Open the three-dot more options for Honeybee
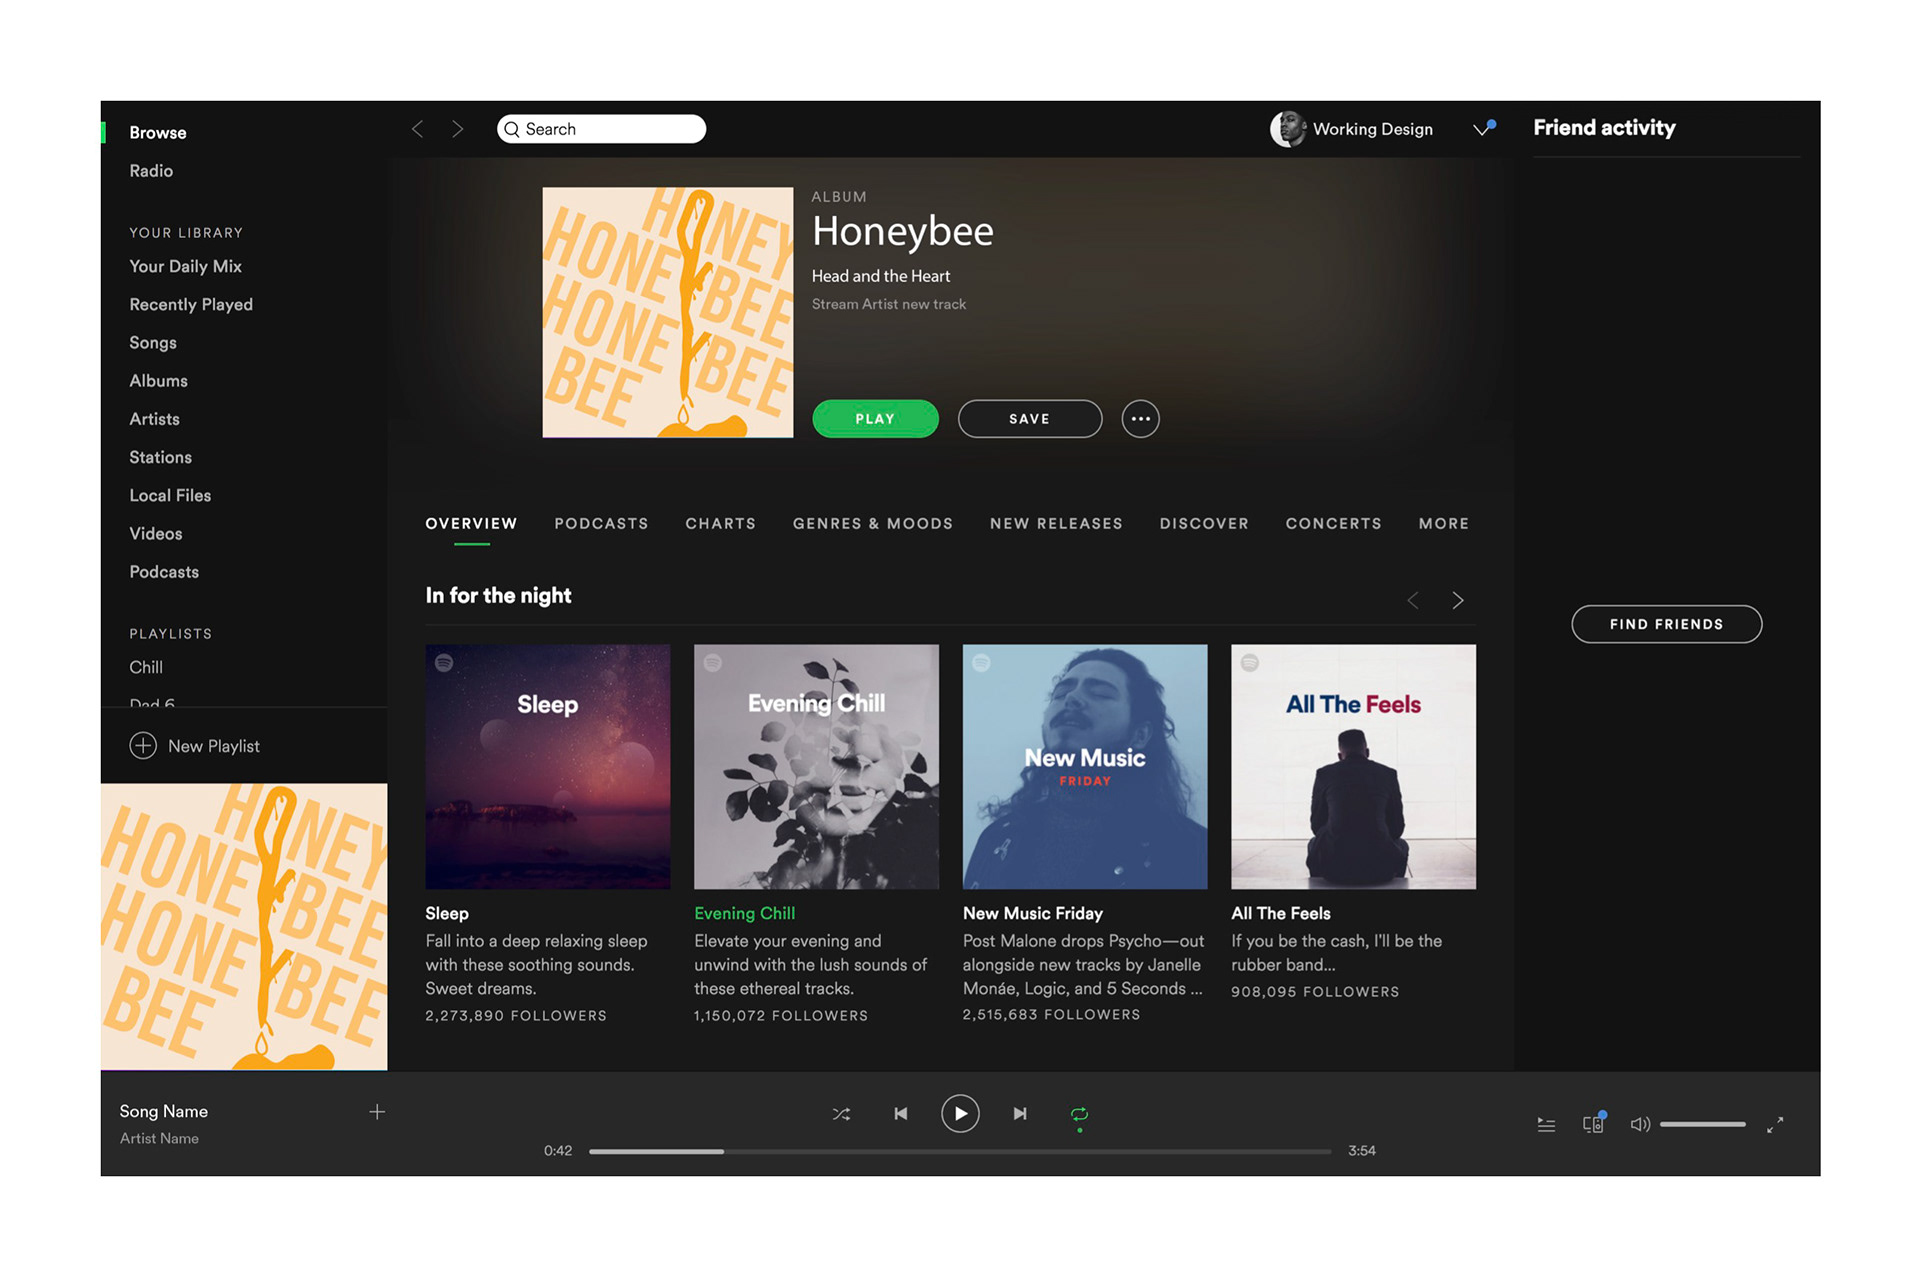The width and height of the screenshot is (1920, 1280). click(x=1140, y=419)
